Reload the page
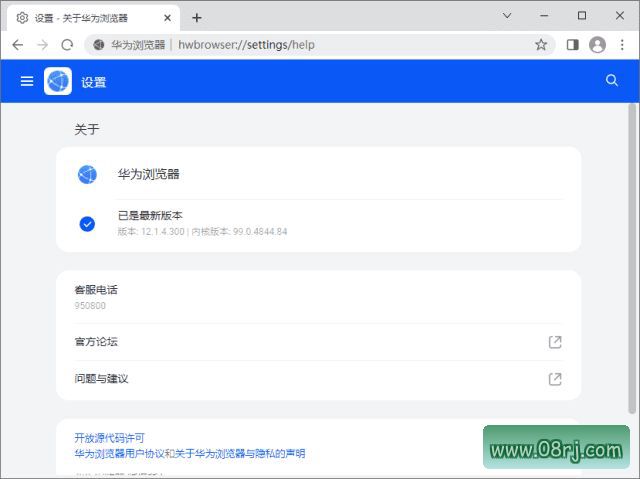 point(67,44)
